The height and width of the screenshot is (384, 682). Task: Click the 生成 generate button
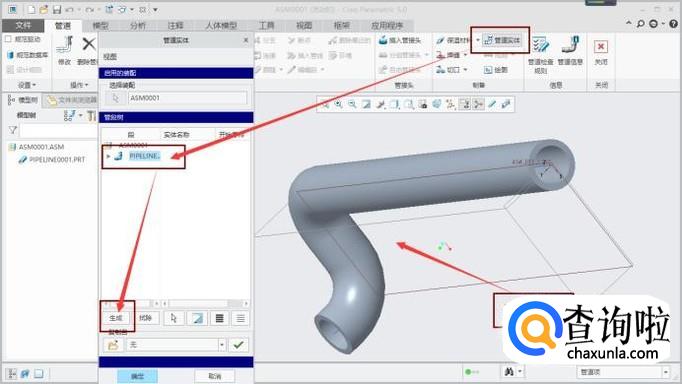click(116, 318)
